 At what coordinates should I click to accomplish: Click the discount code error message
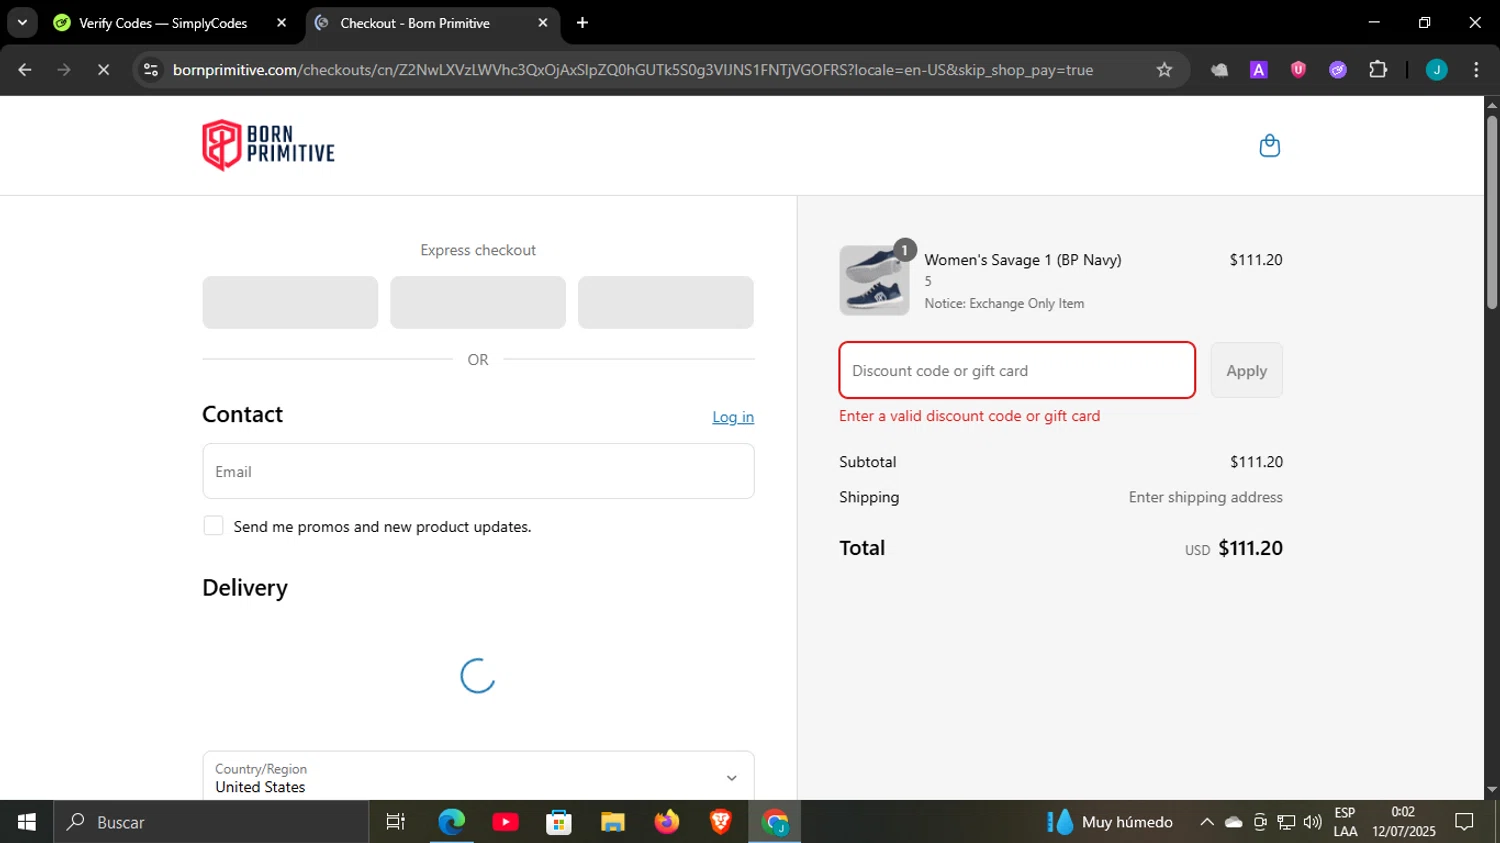pyautogui.click(x=969, y=416)
